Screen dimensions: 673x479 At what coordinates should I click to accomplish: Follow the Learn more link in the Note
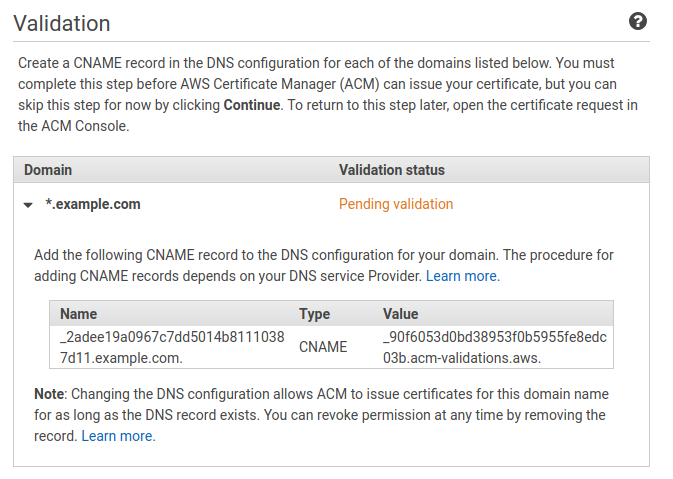click(x=118, y=436)
